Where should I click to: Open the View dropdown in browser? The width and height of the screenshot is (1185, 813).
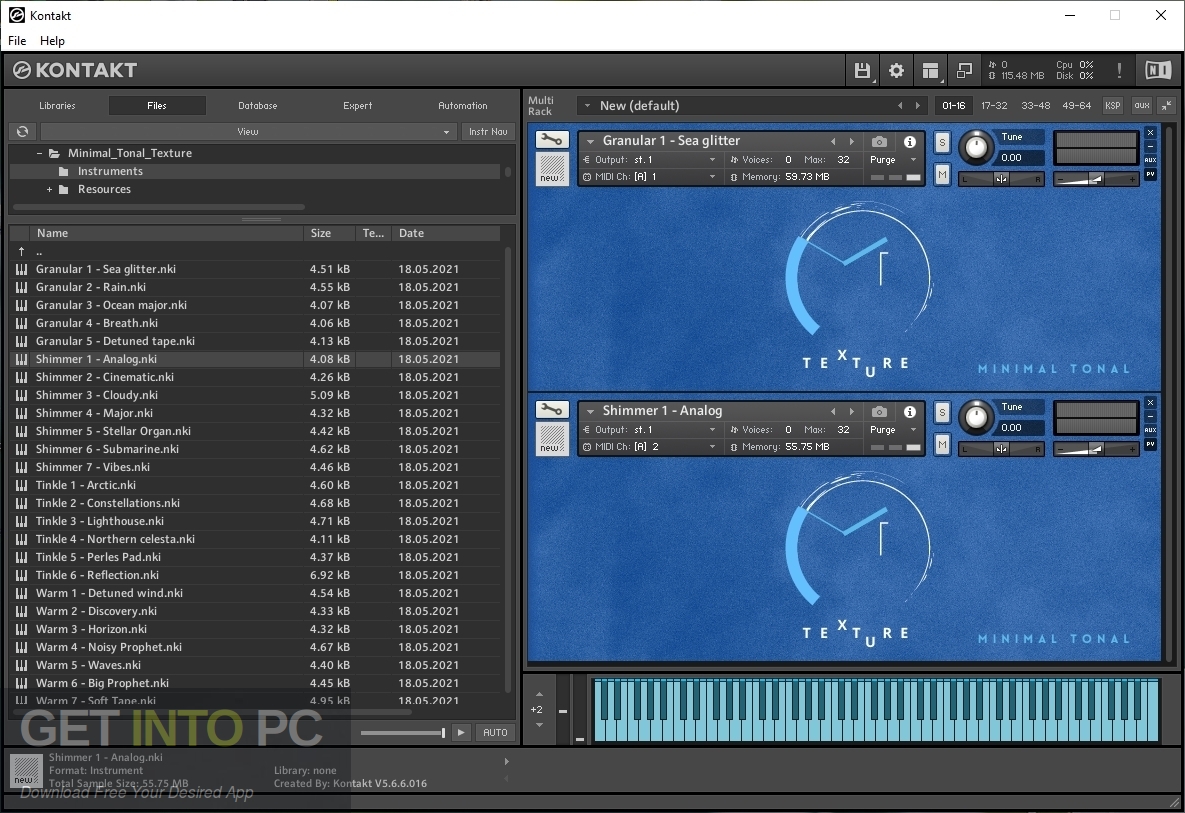(247, 131)
